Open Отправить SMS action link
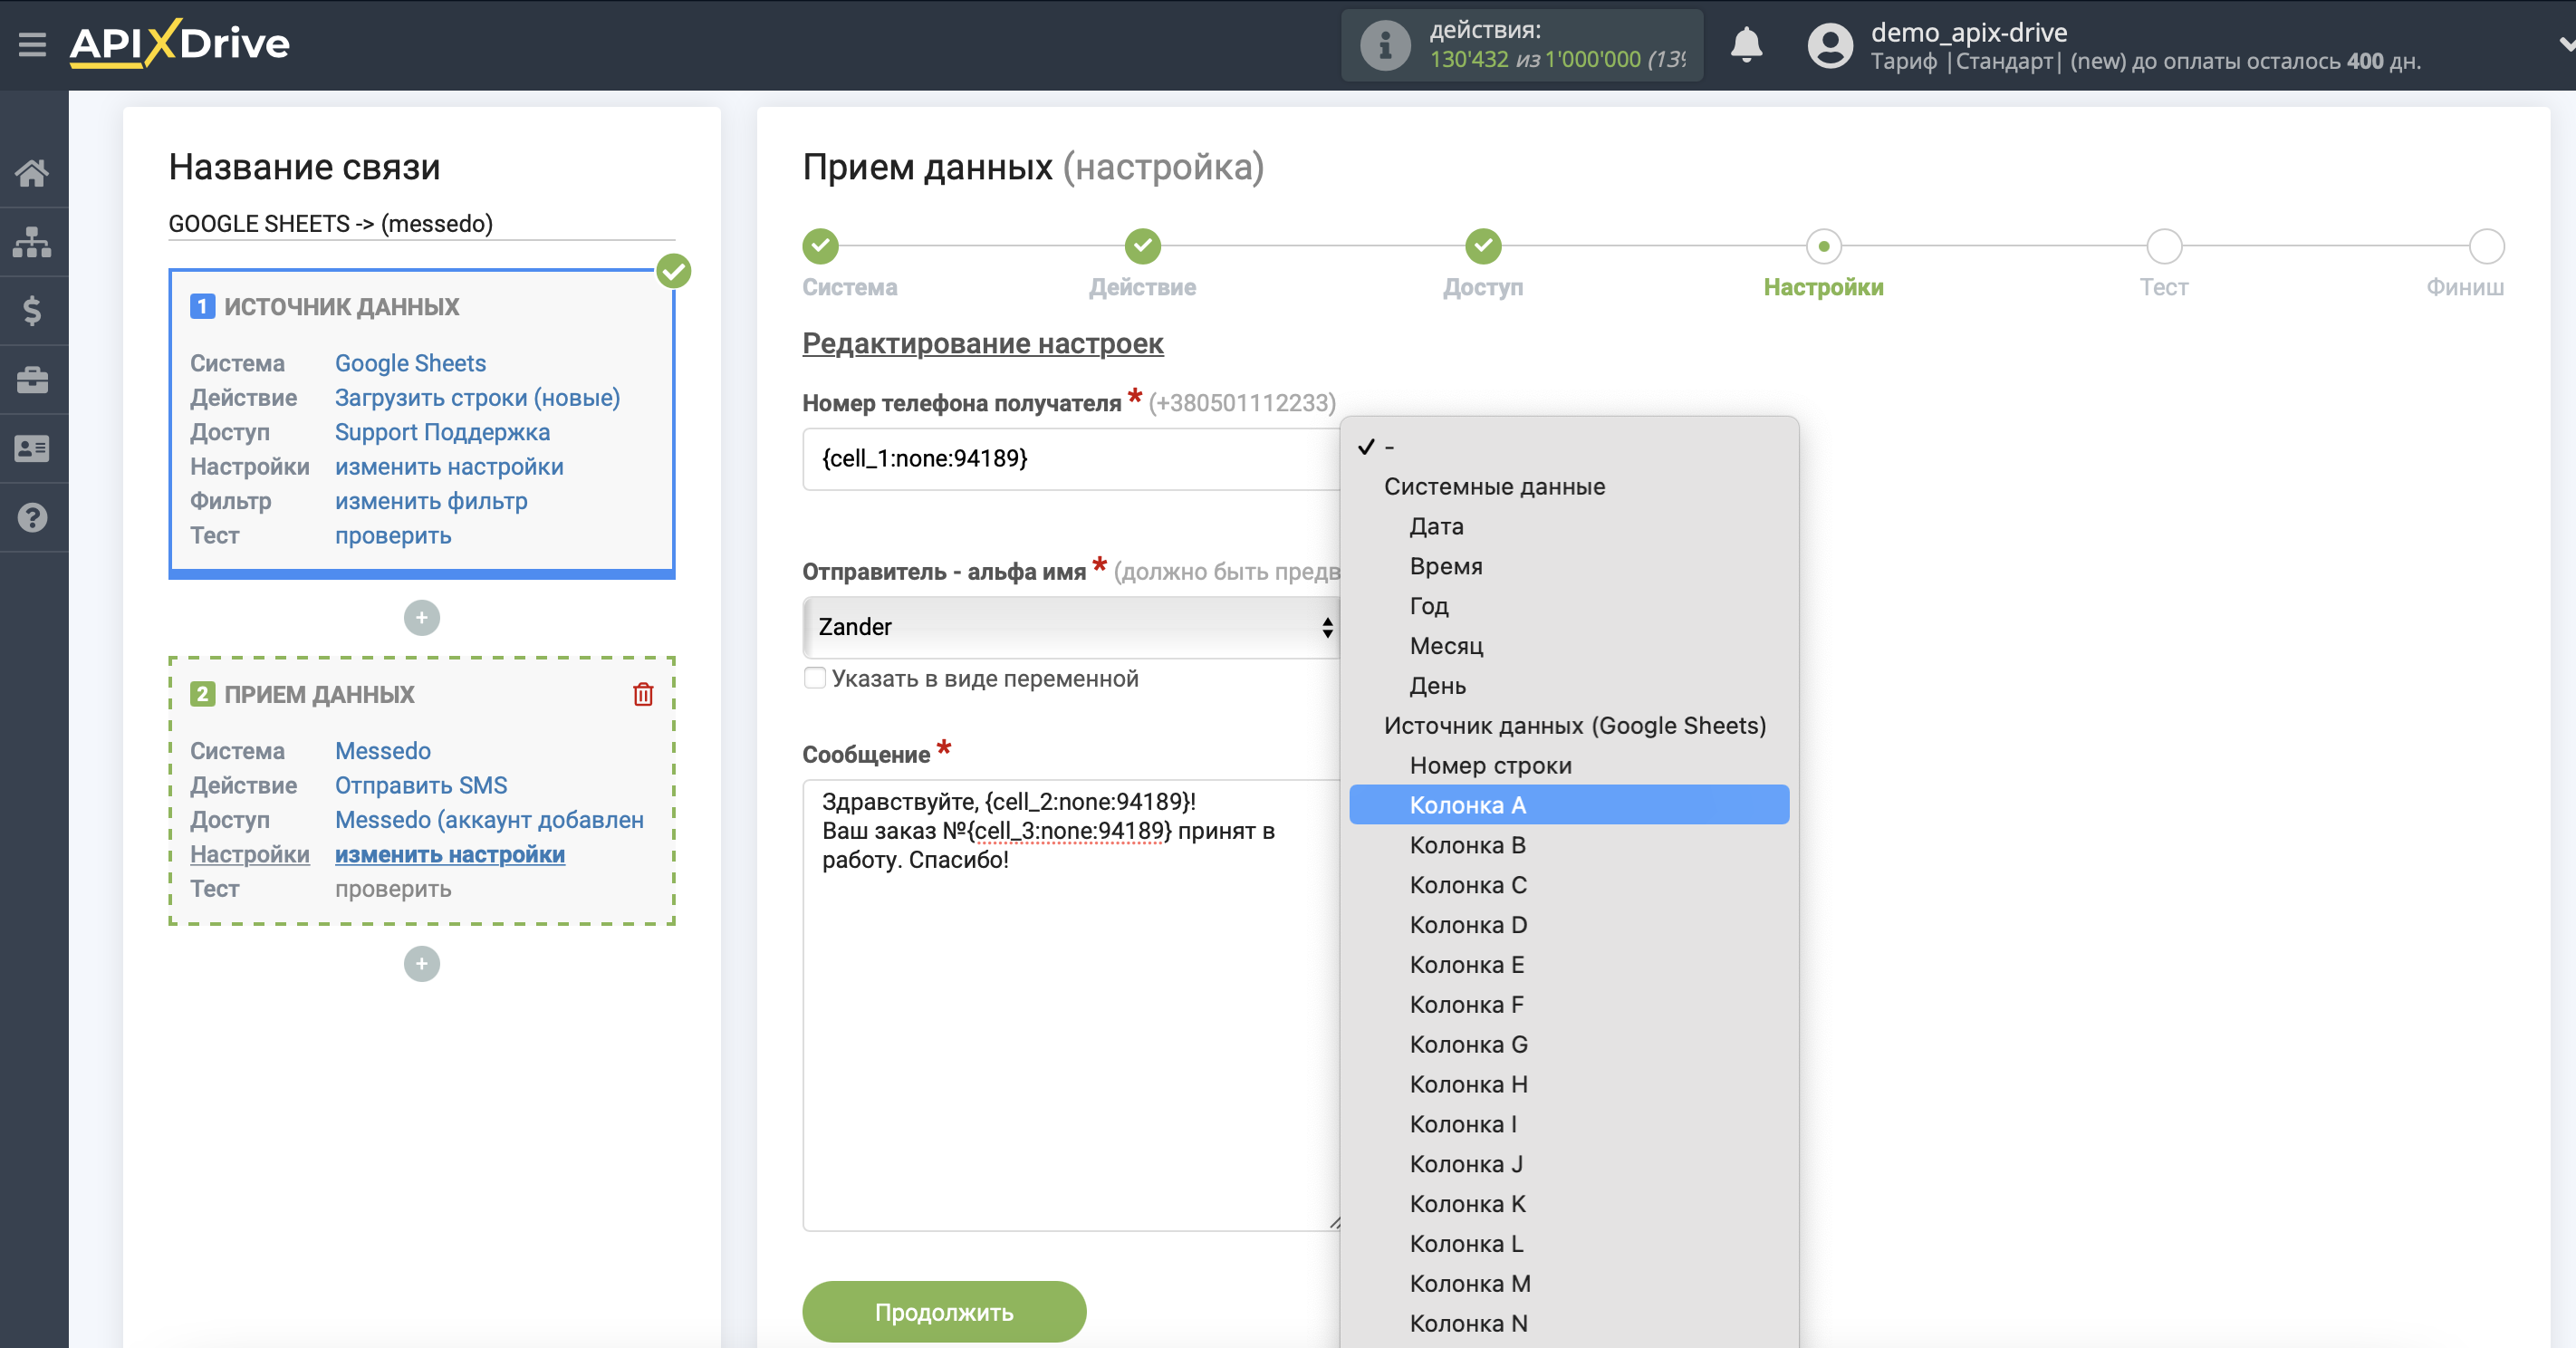Viewport: 2576px width, 1348px height. (x=421, y=785)
